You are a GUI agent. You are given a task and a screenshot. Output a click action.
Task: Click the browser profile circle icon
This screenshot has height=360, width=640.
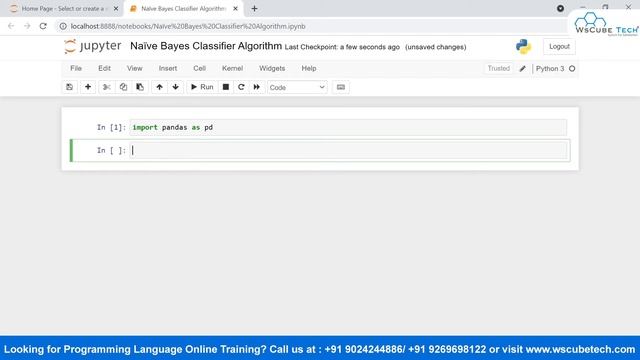[560, 8]
